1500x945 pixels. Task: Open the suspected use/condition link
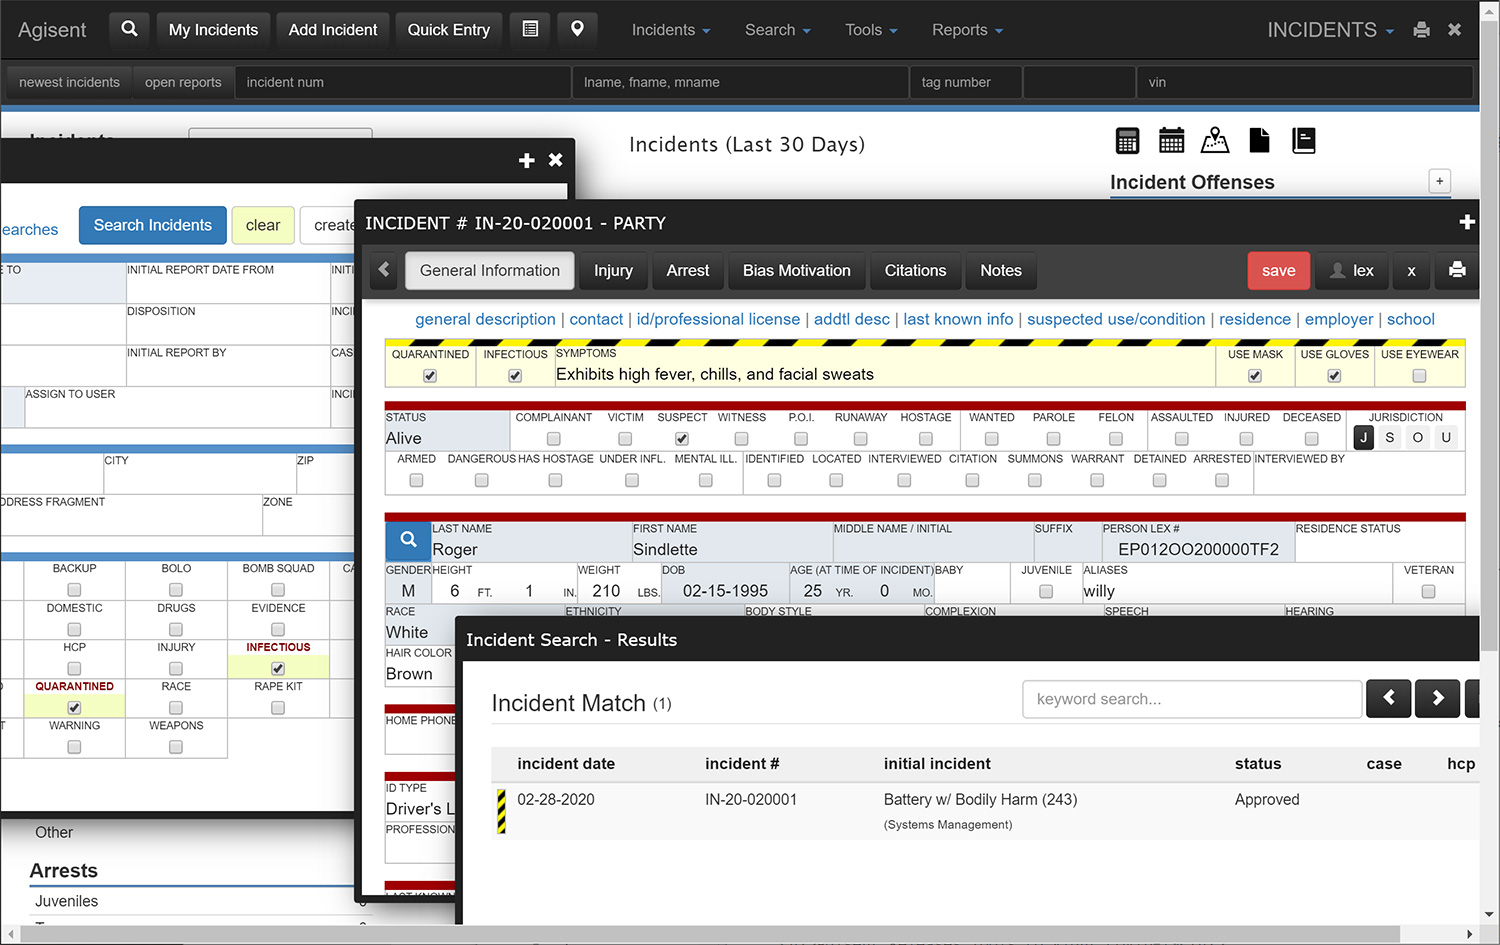(1116, 319)
